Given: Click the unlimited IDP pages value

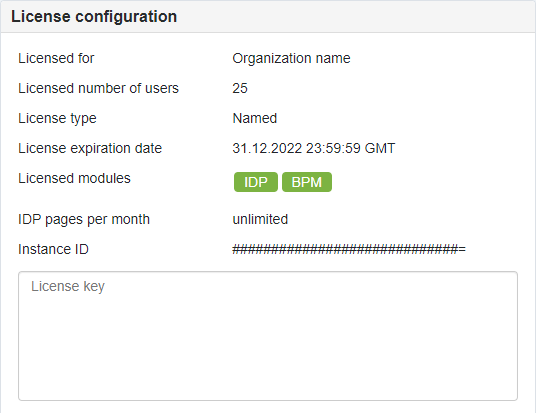Looking at the screenshot, I should point(260,219).
